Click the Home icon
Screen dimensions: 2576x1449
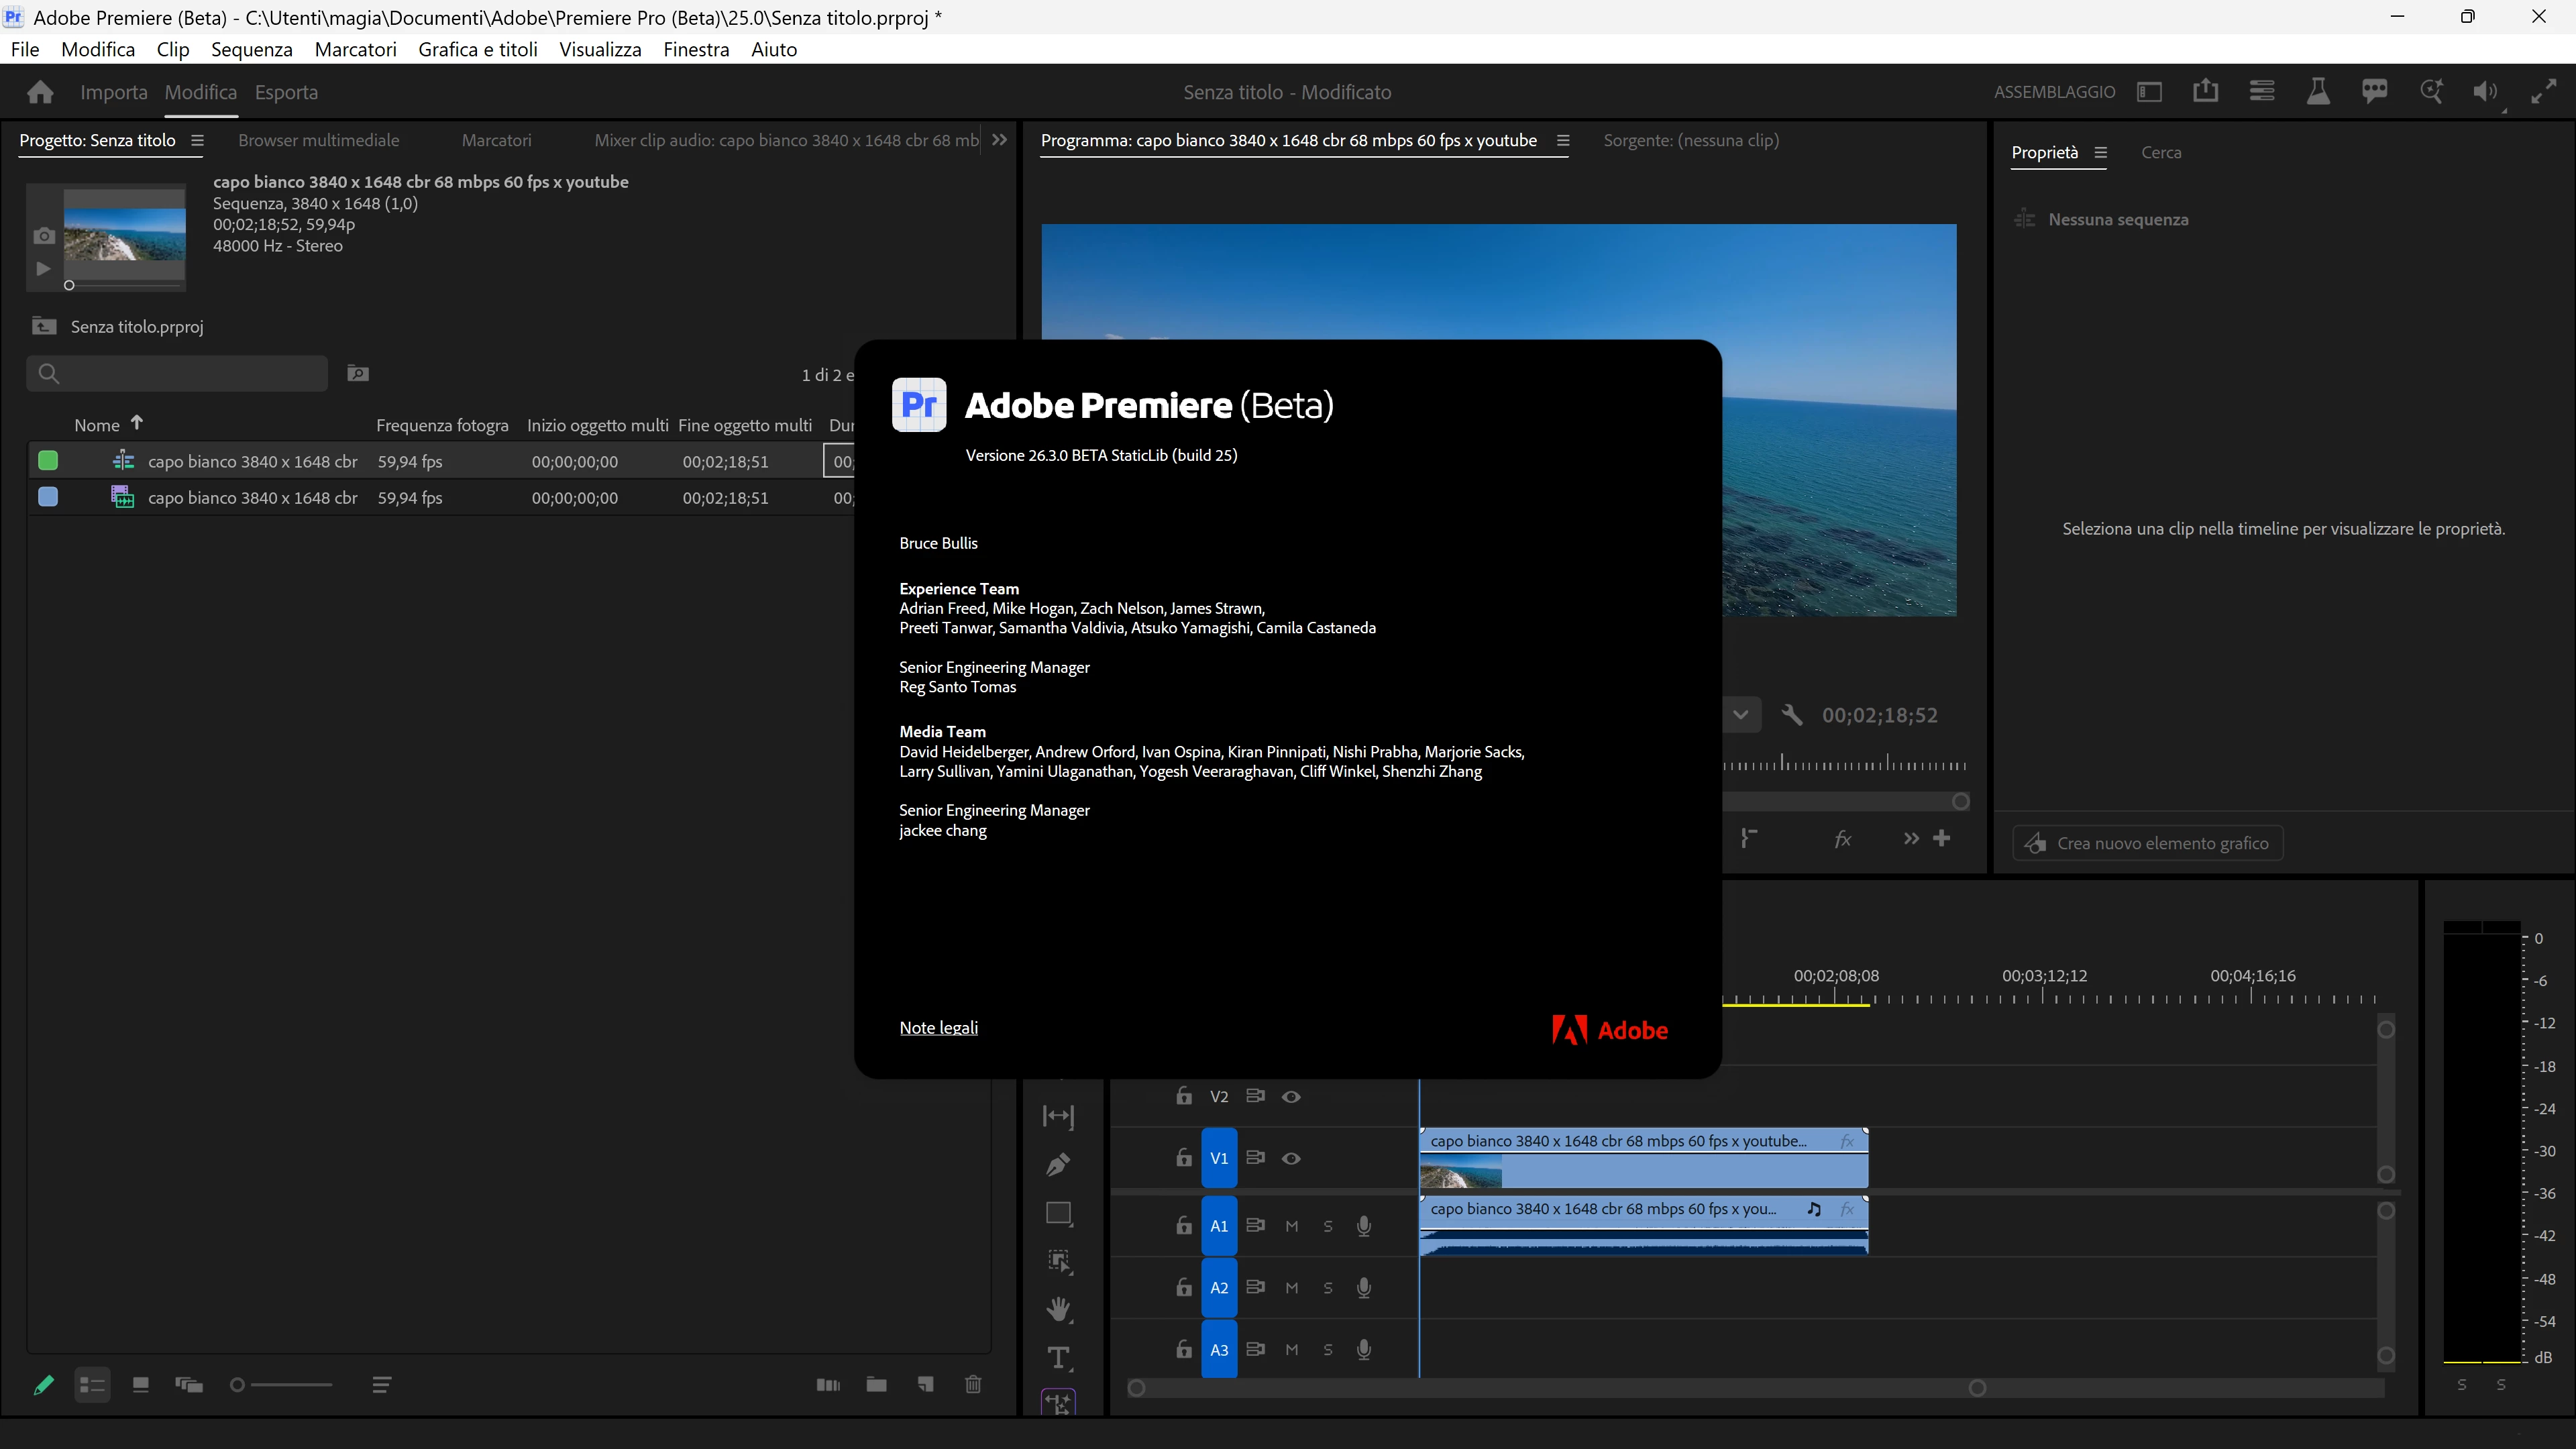40,92
